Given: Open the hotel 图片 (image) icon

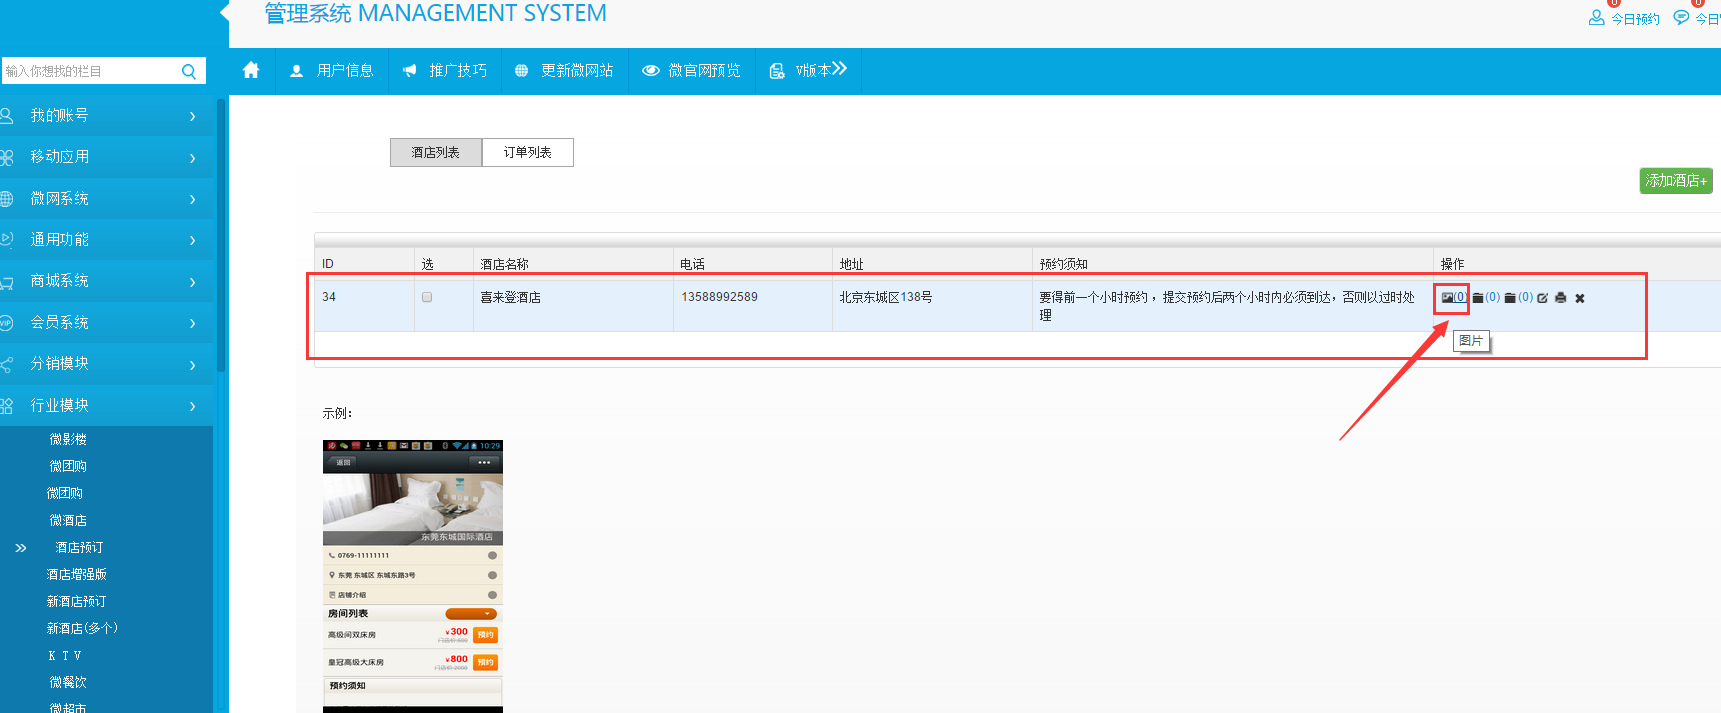Looking at the screenshot, I should 1448,298.
